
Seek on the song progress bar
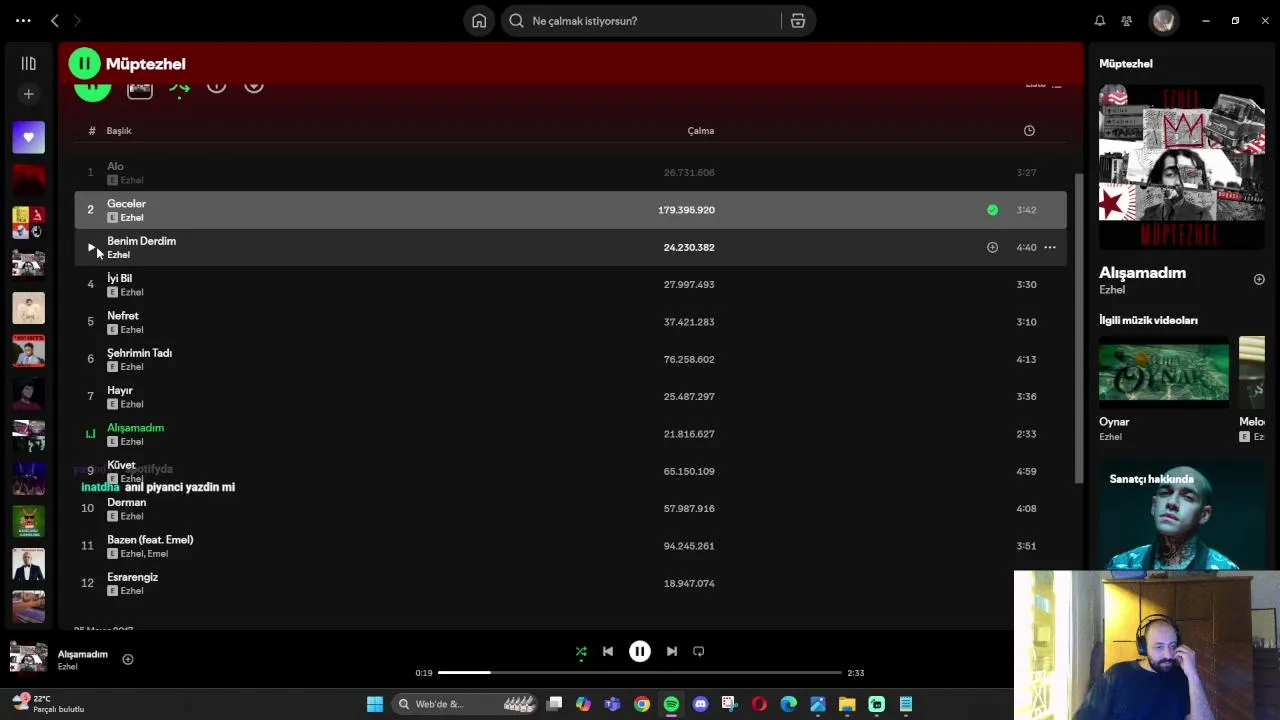click(640, 673)
